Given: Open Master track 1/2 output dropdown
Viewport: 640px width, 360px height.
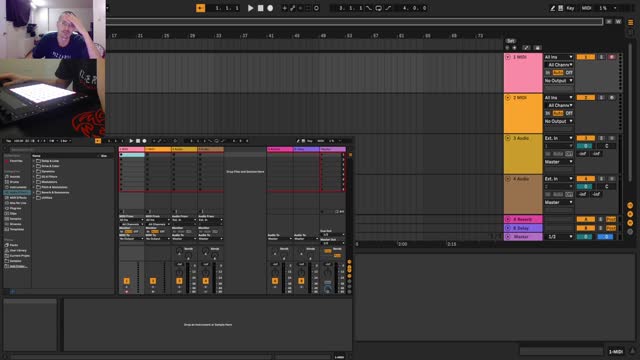Looking at the screenshot, I should click(558, 237).
